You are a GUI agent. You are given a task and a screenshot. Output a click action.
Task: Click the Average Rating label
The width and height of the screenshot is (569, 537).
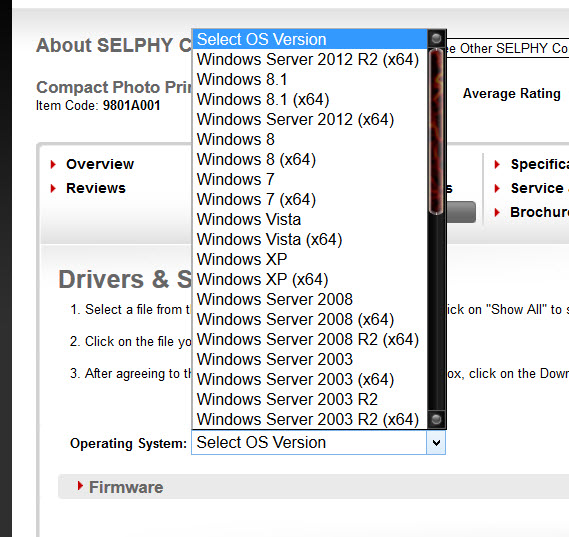point(512,93)
